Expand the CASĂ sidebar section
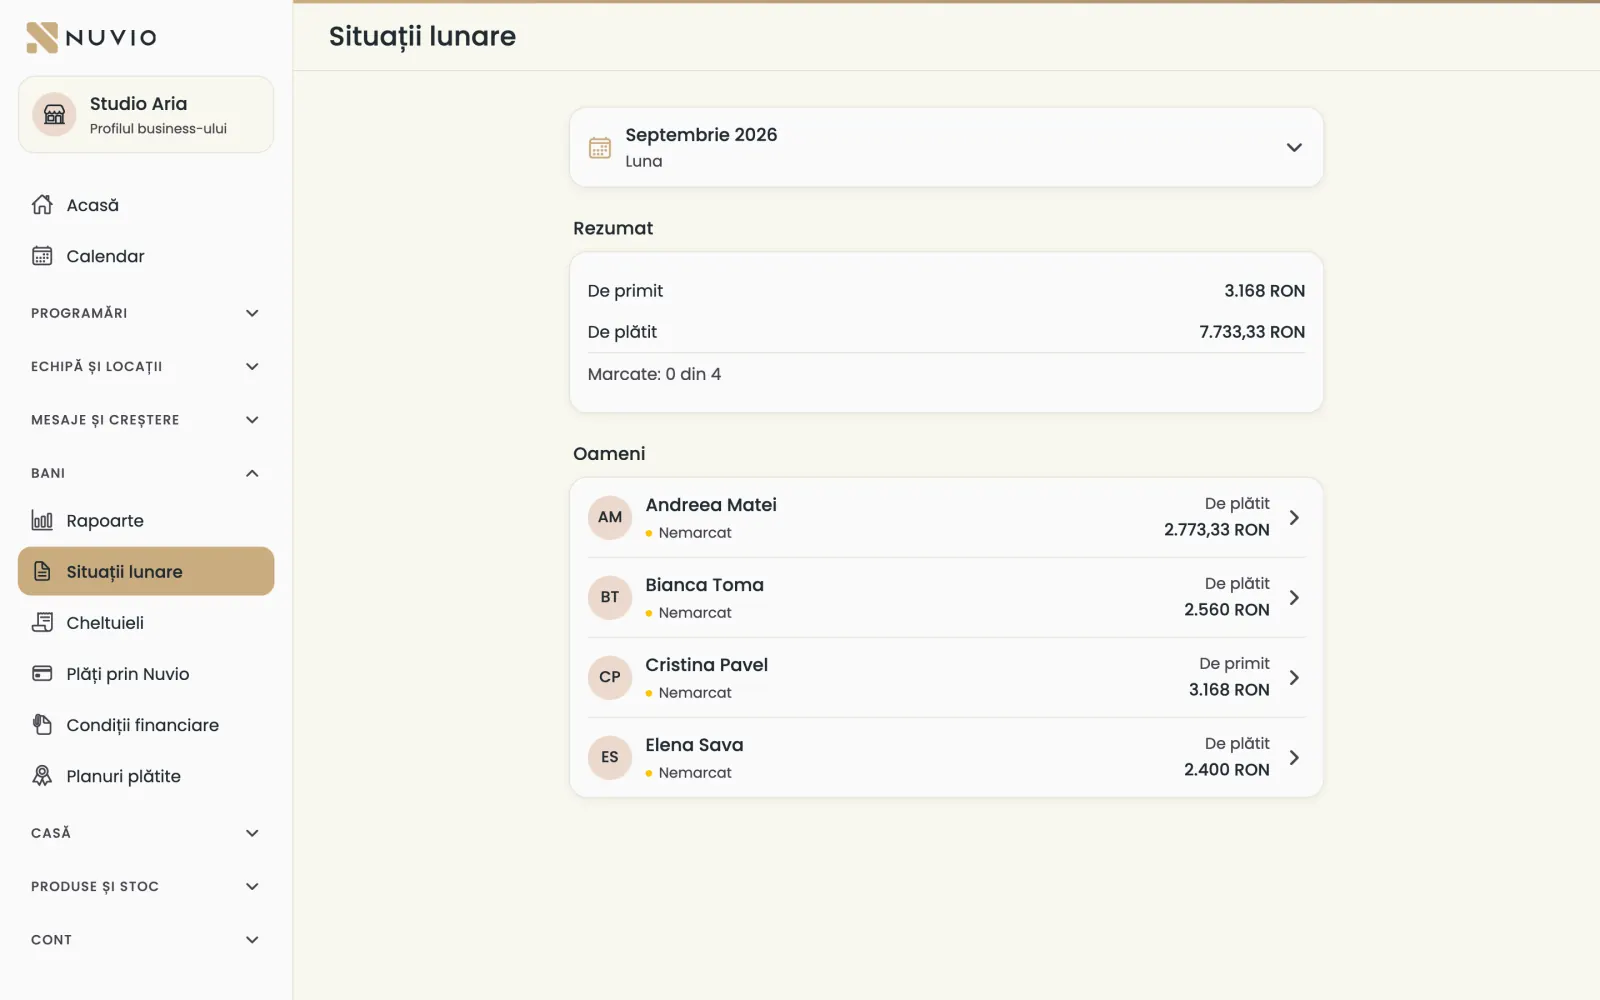The height and width of the screenshot is (1000, 1600). point(146,833)
